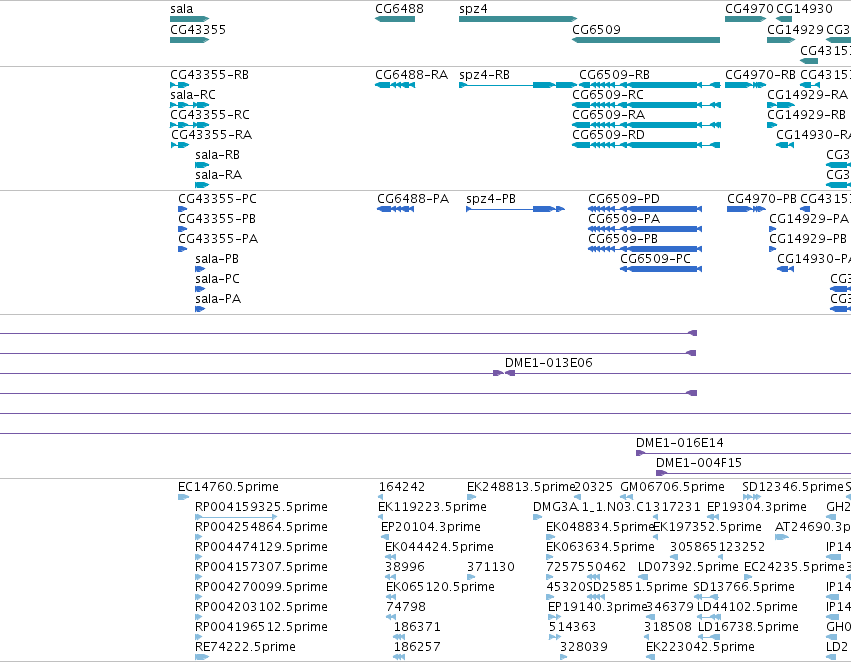Screen dimensions: 851x662
Task: Select EST EK044424.5prime
Action: (390, 557)
